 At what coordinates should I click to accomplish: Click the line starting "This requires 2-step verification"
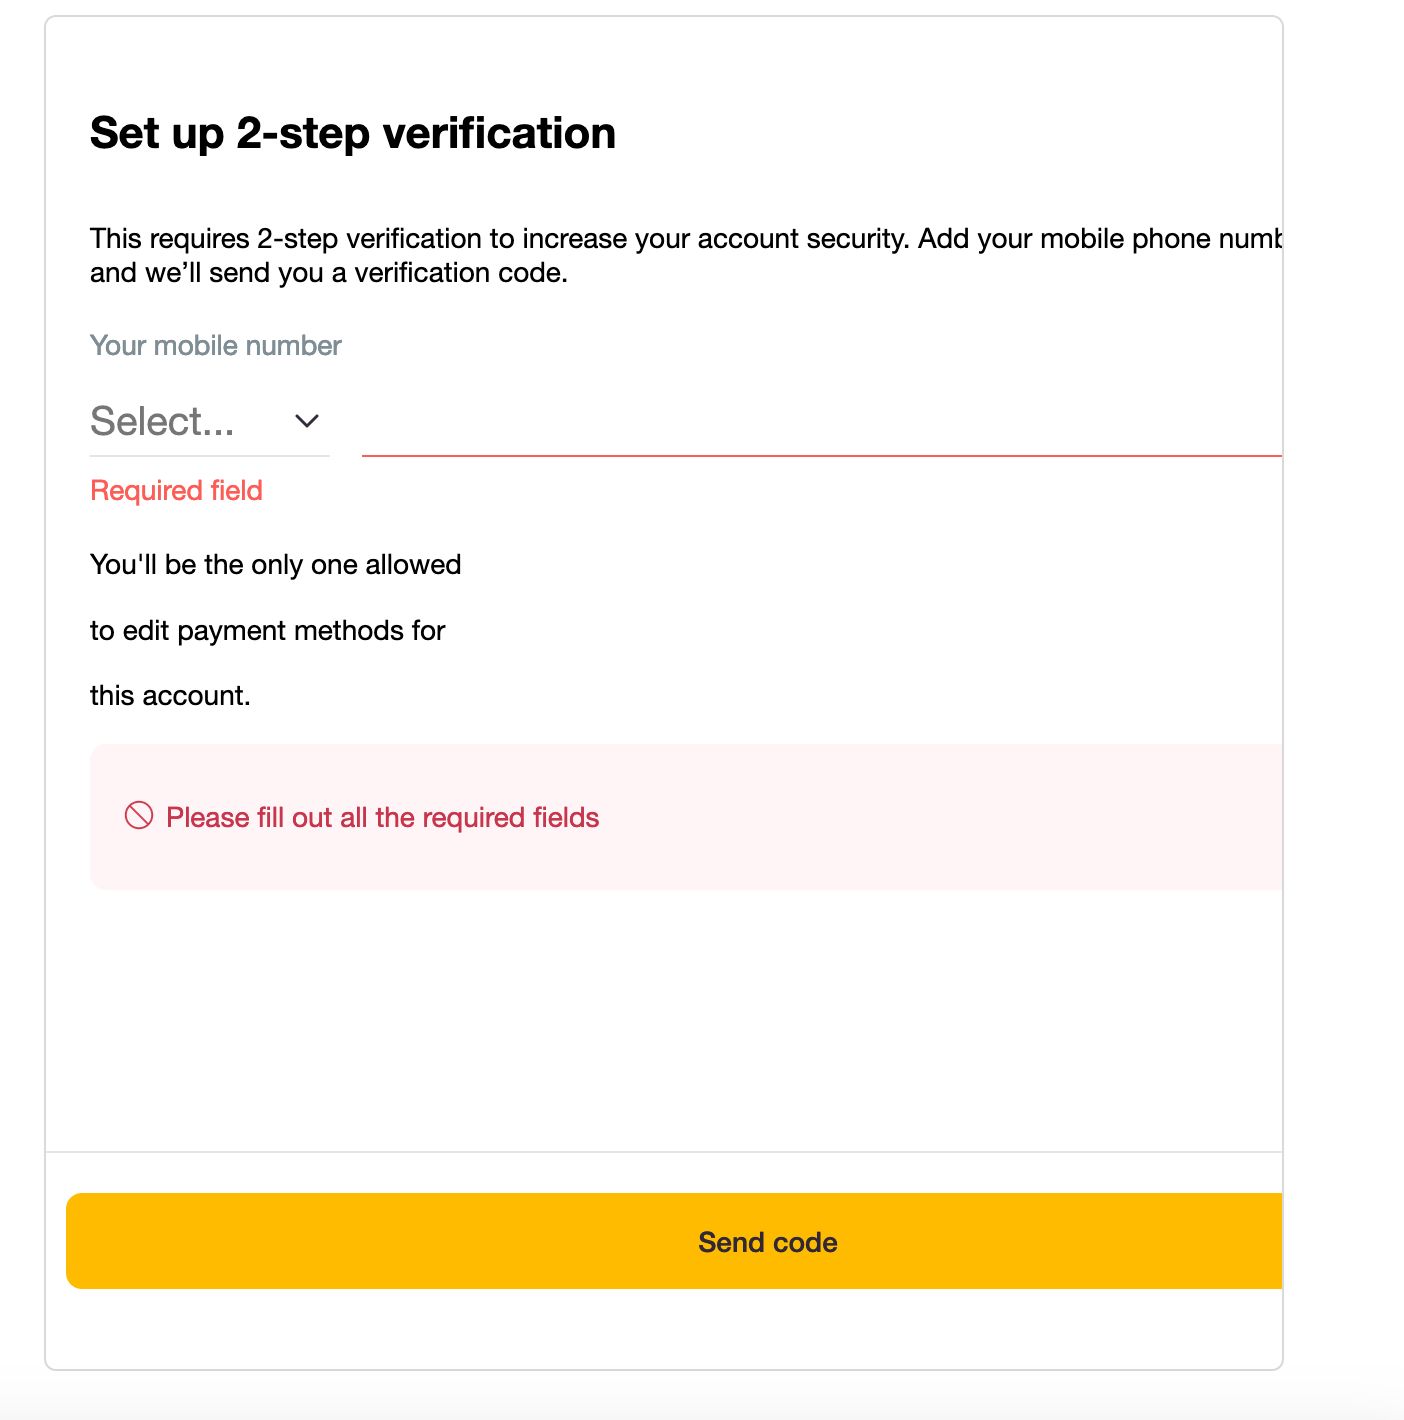pyautogui.click(x=685, y=239)
